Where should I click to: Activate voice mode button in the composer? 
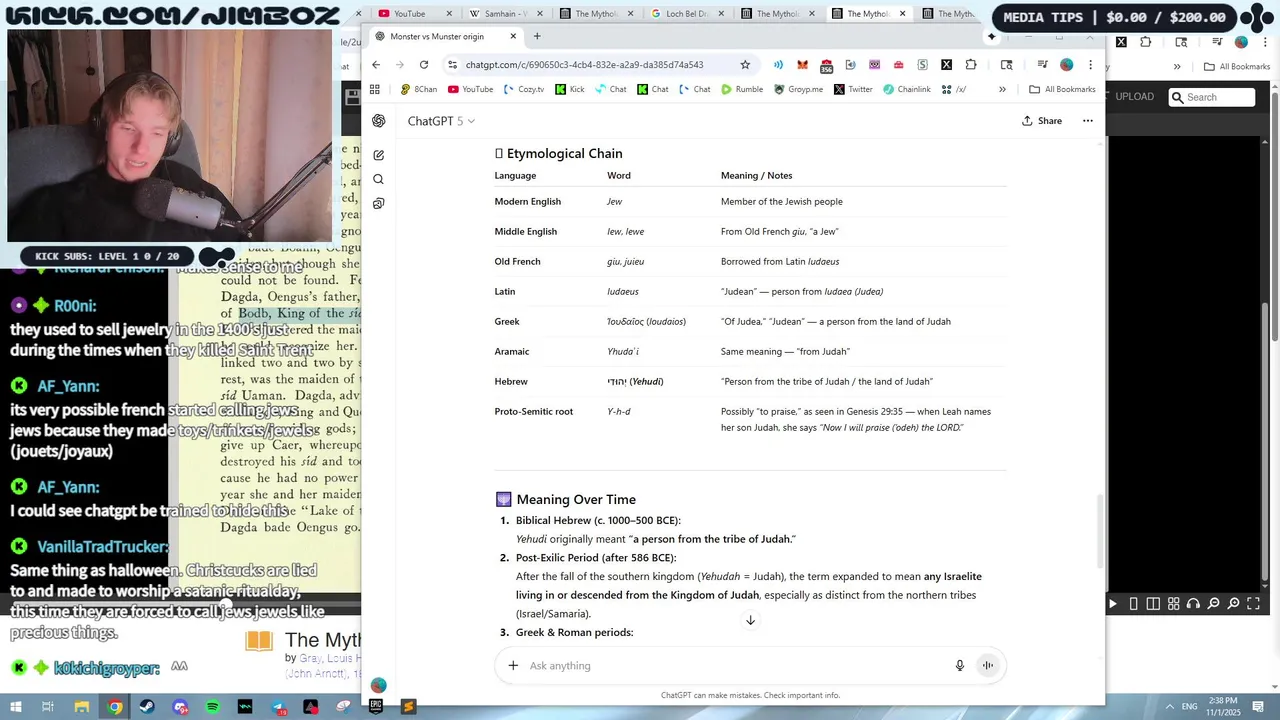[x=987, y=665]
